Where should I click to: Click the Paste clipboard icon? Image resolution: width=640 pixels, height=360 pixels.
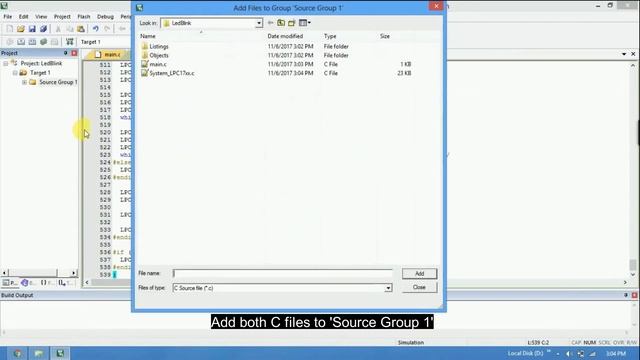tap(81, 29)
